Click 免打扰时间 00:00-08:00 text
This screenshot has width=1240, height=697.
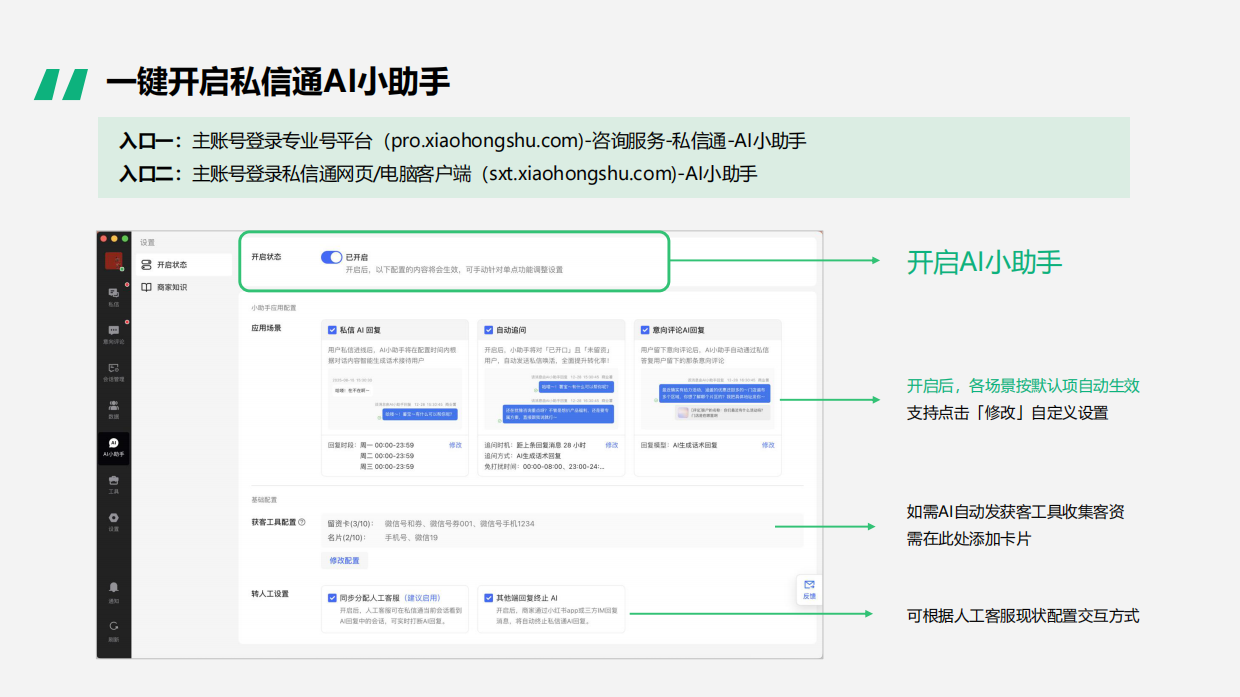click(544, 466)
